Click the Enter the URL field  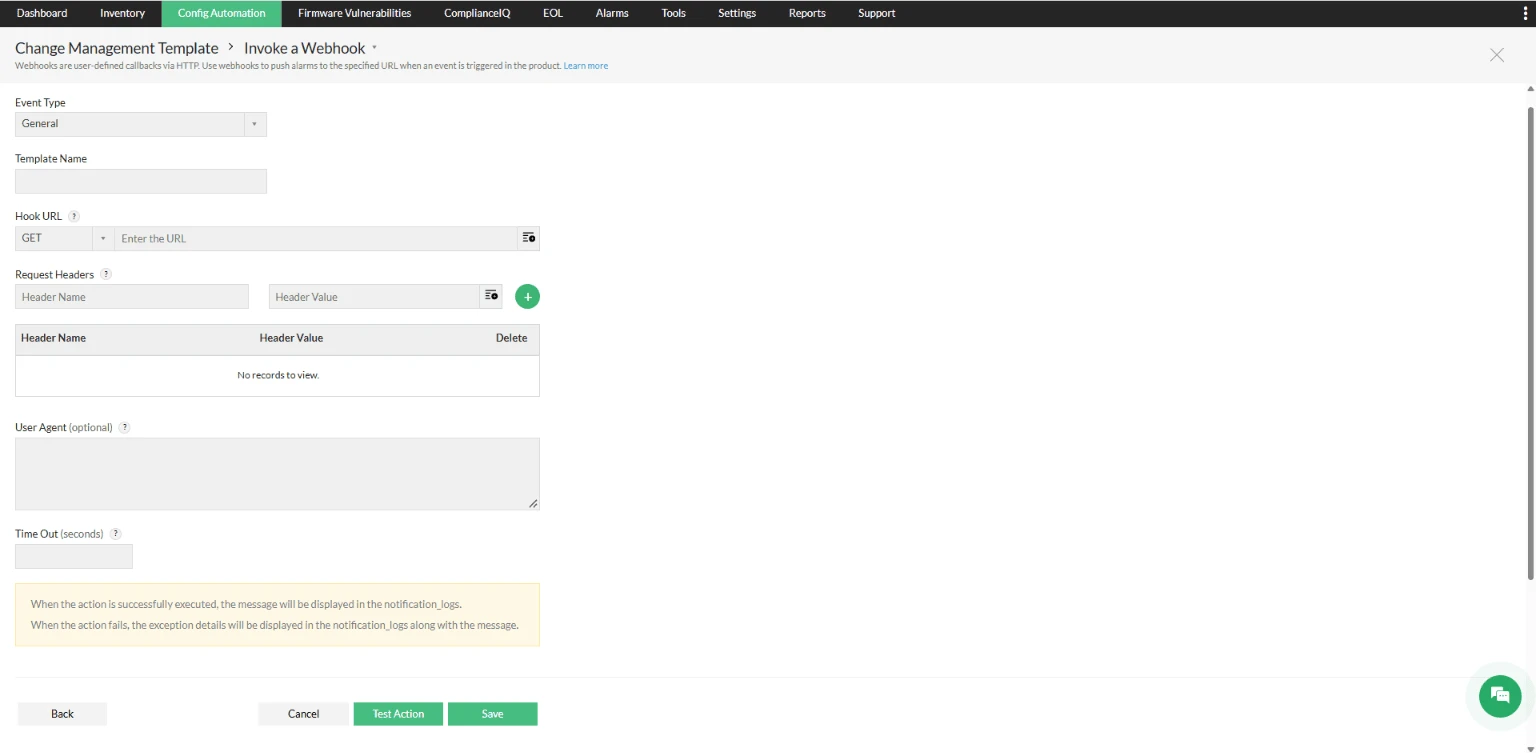coord(317,238)
